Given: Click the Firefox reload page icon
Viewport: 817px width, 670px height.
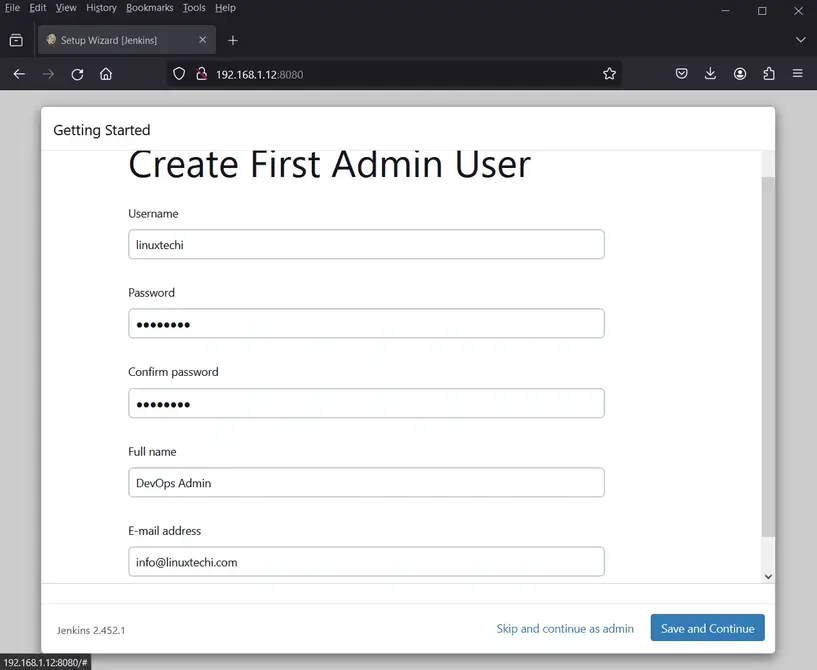Looking at the screenshot, I should tap(77, 74).
